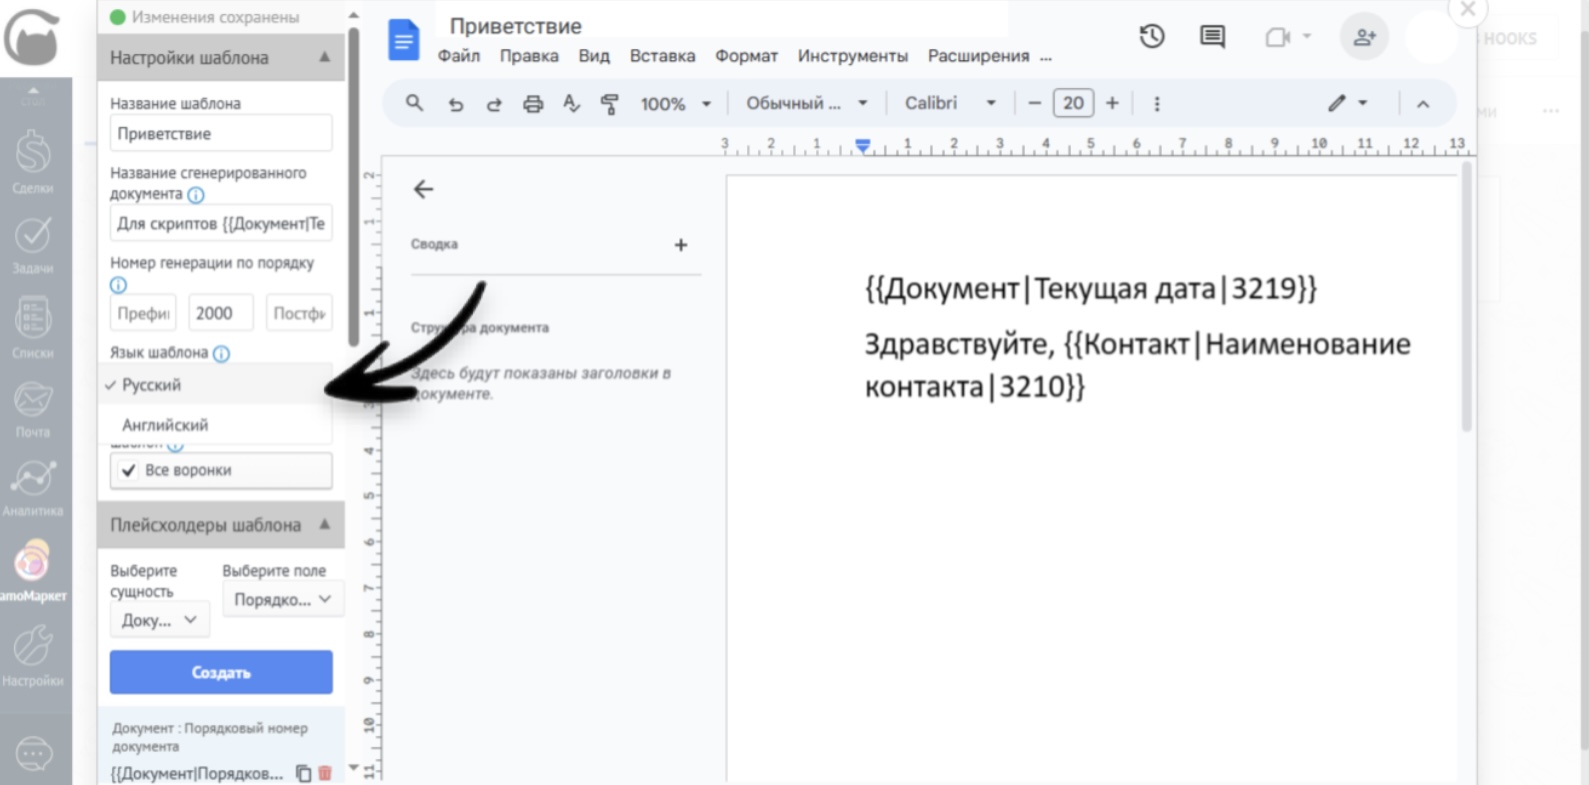
Task: Click the settings panel scrollbar
Action: [x=353, y=185]
